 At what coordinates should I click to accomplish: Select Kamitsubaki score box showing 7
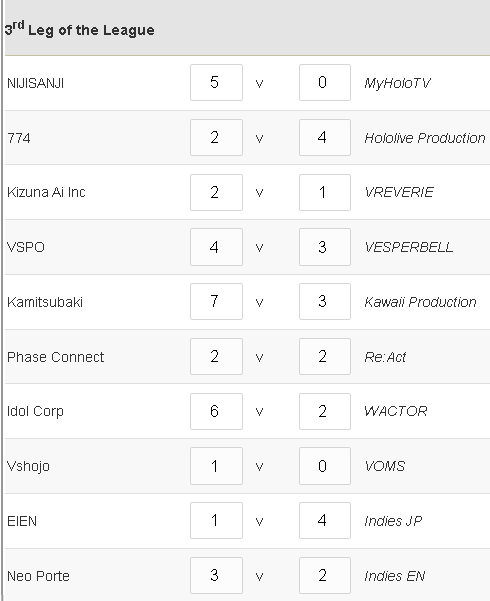(216, 301)
